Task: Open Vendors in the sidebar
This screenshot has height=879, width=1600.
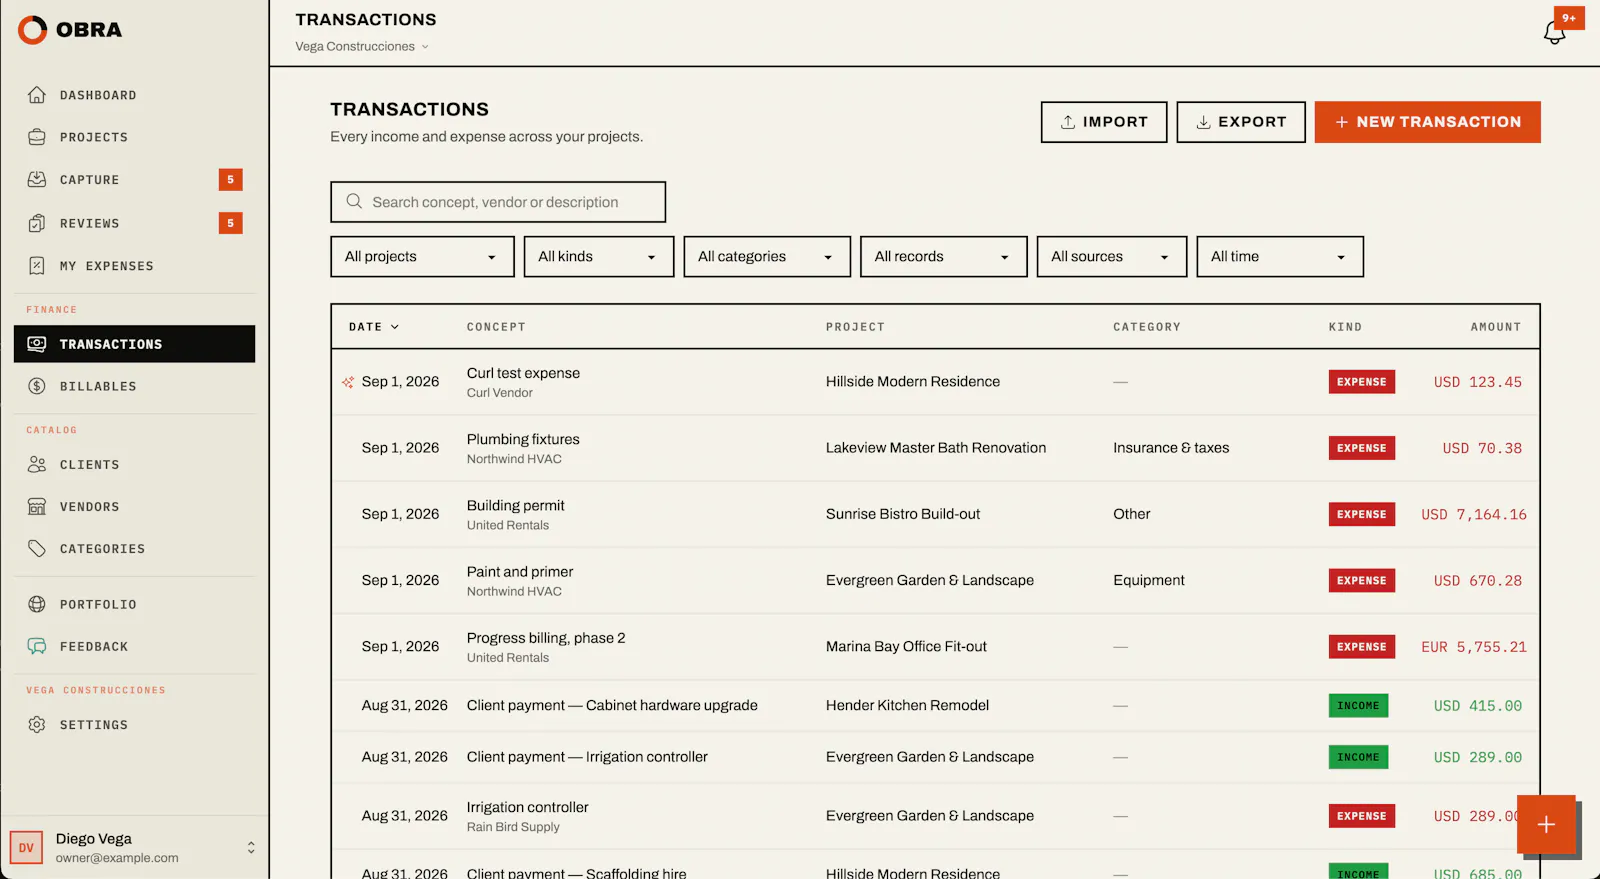Action: coord(134,507)
